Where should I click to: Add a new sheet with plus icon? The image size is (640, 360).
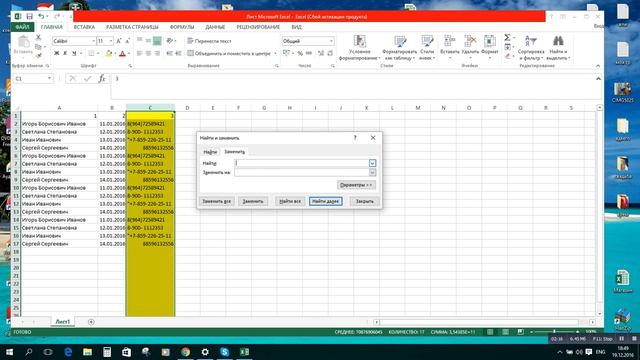91,322
